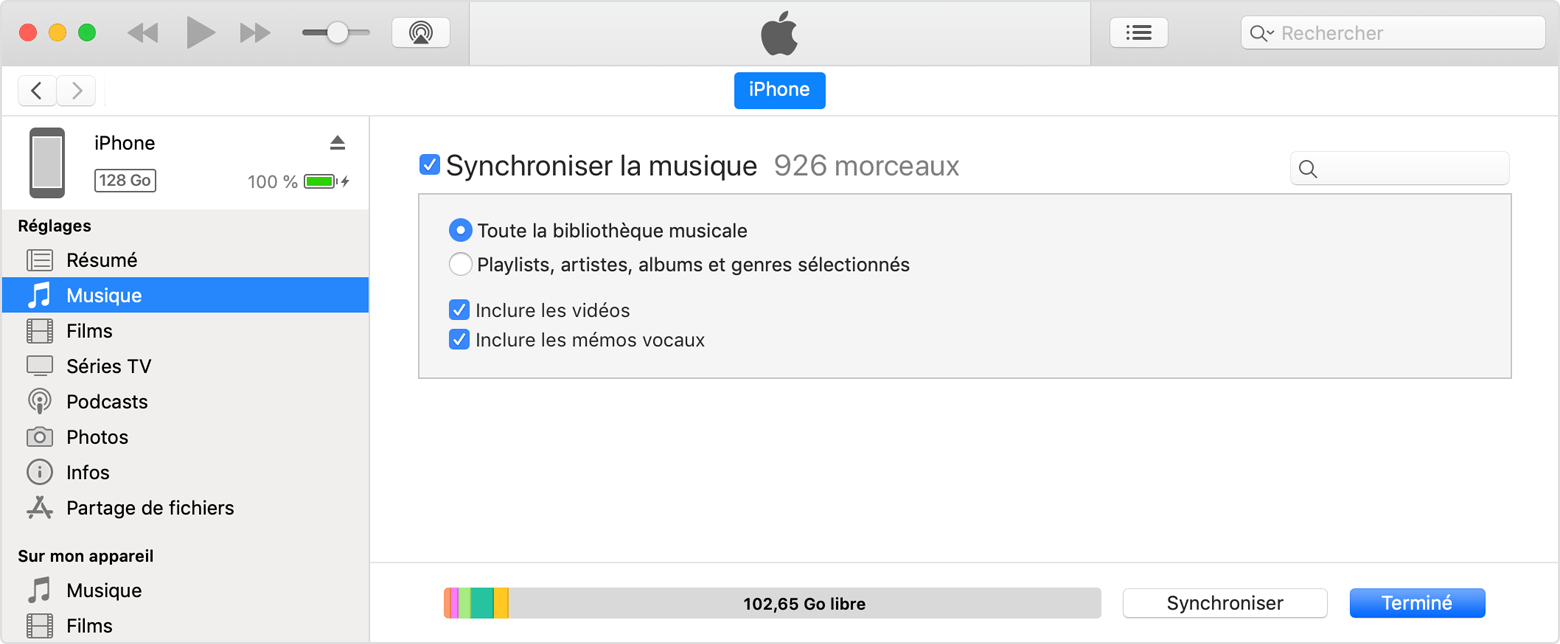Click the forward navigation arrow
Image resolution: width=1560 pixels, height=644 pixels.
[x=76, y=90]
